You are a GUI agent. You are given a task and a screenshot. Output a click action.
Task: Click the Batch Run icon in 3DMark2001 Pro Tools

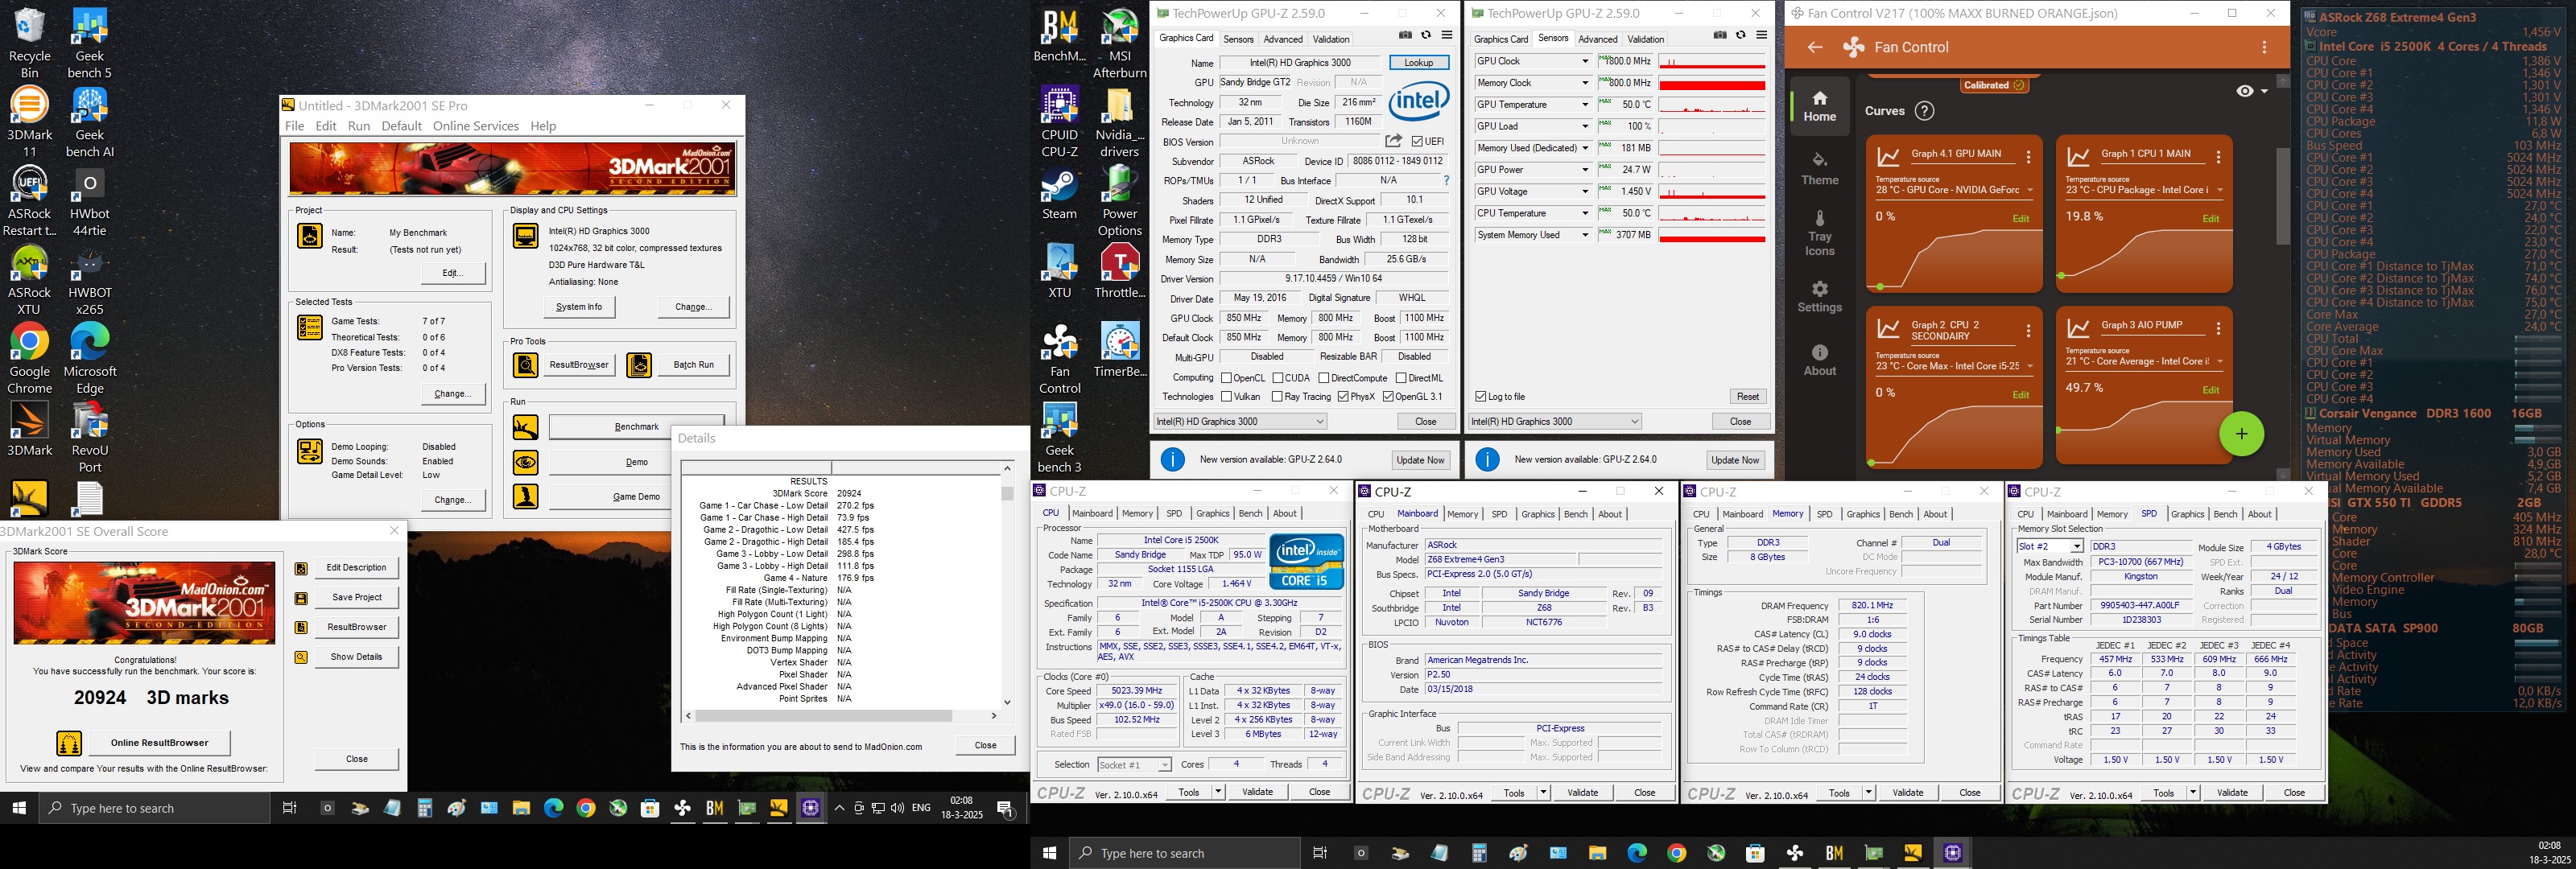pos(638,365)
